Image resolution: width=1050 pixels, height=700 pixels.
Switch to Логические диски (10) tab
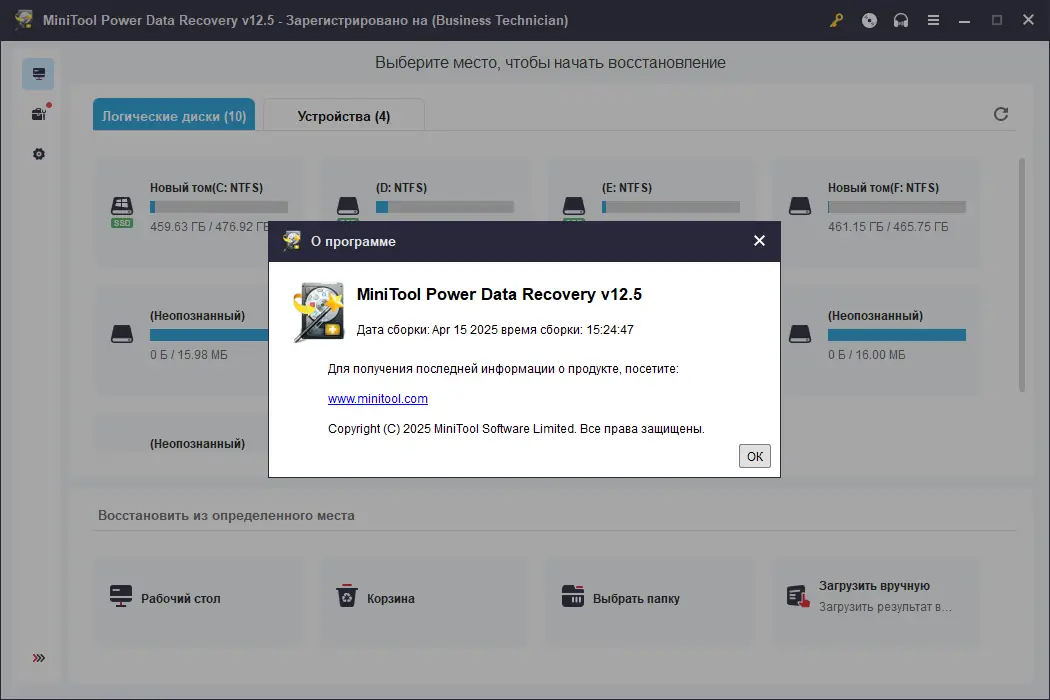174,115
